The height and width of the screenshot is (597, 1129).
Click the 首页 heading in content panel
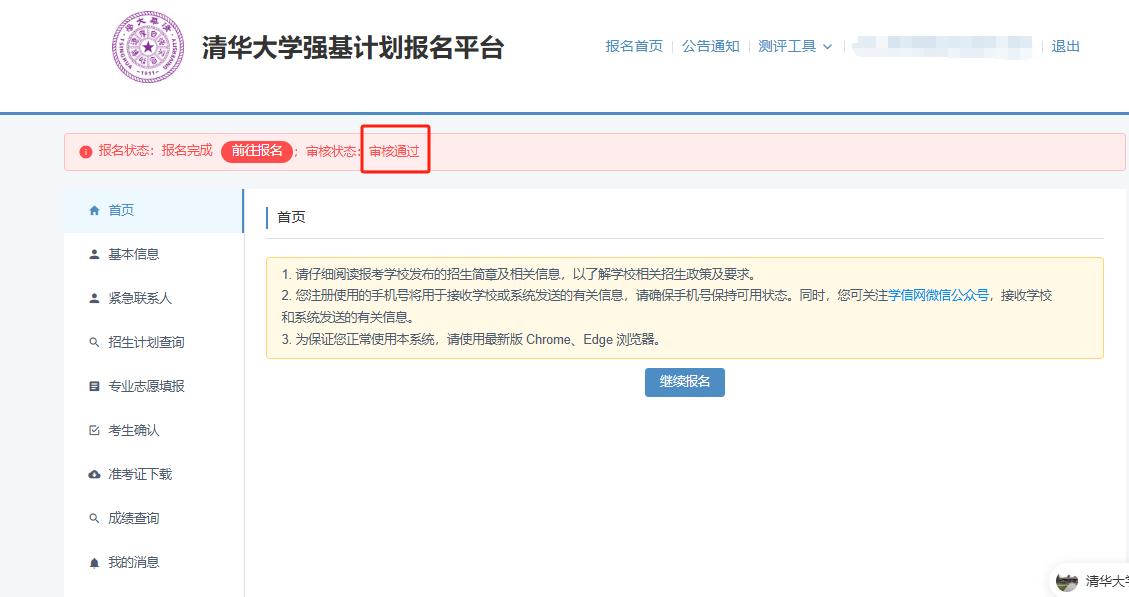point(292,217)
